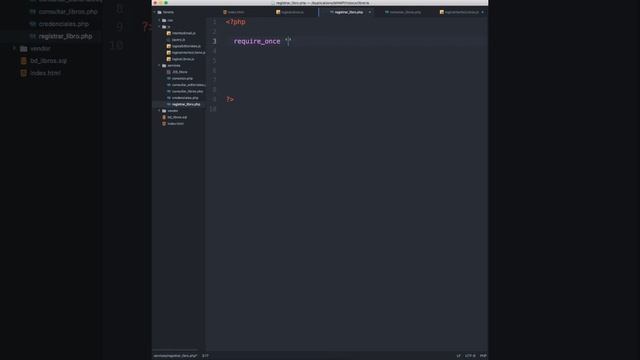Image resolution: width=640 pixels, height=360 pixels.
Task: Select the css folder label
Action: point(170,20)
